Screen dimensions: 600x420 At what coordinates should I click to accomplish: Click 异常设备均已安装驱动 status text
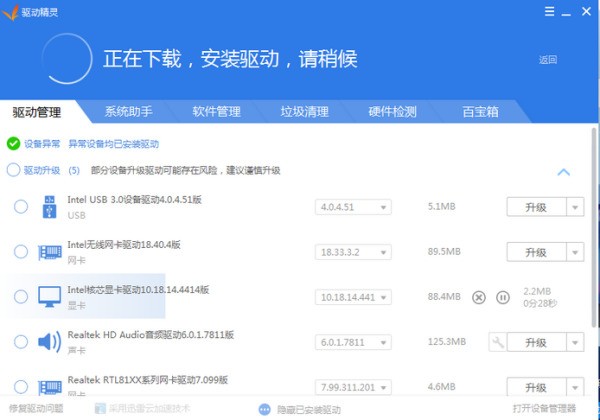coord(114,144)
